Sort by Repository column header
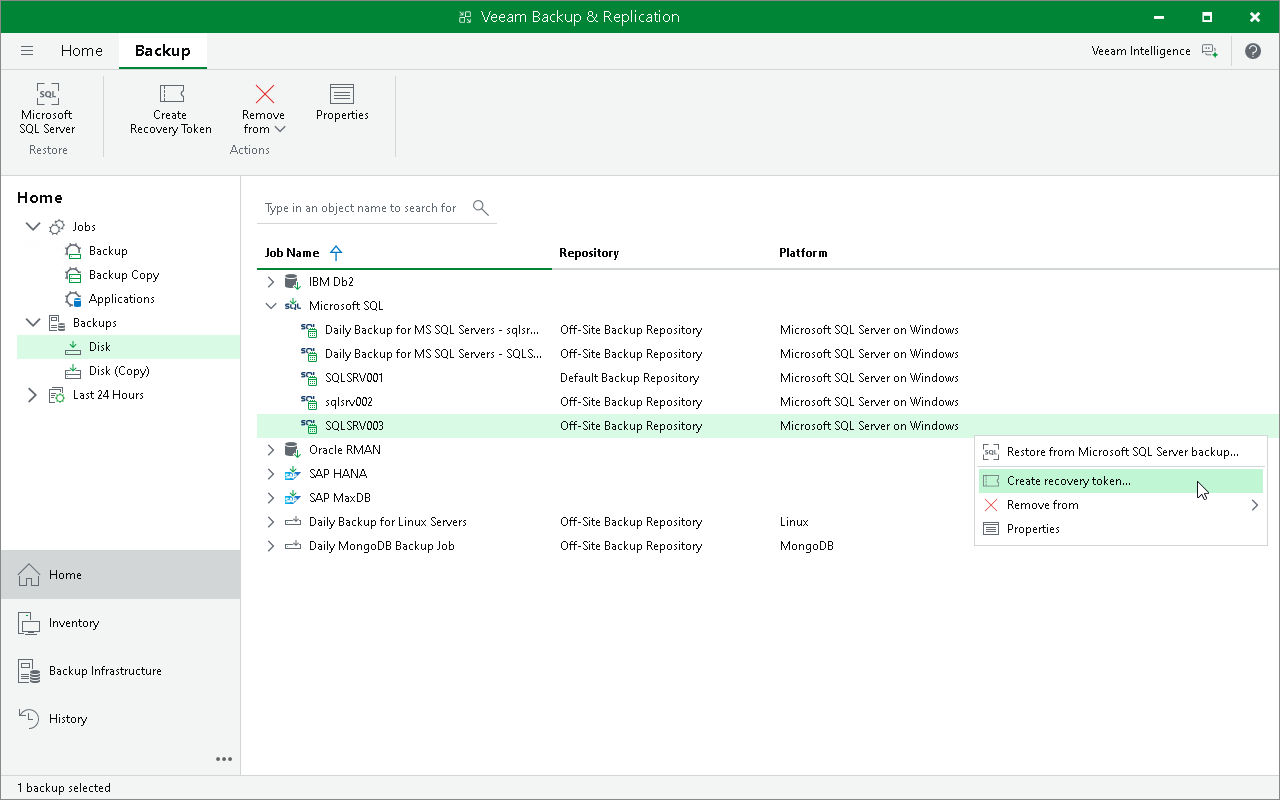 pos(589,253)
